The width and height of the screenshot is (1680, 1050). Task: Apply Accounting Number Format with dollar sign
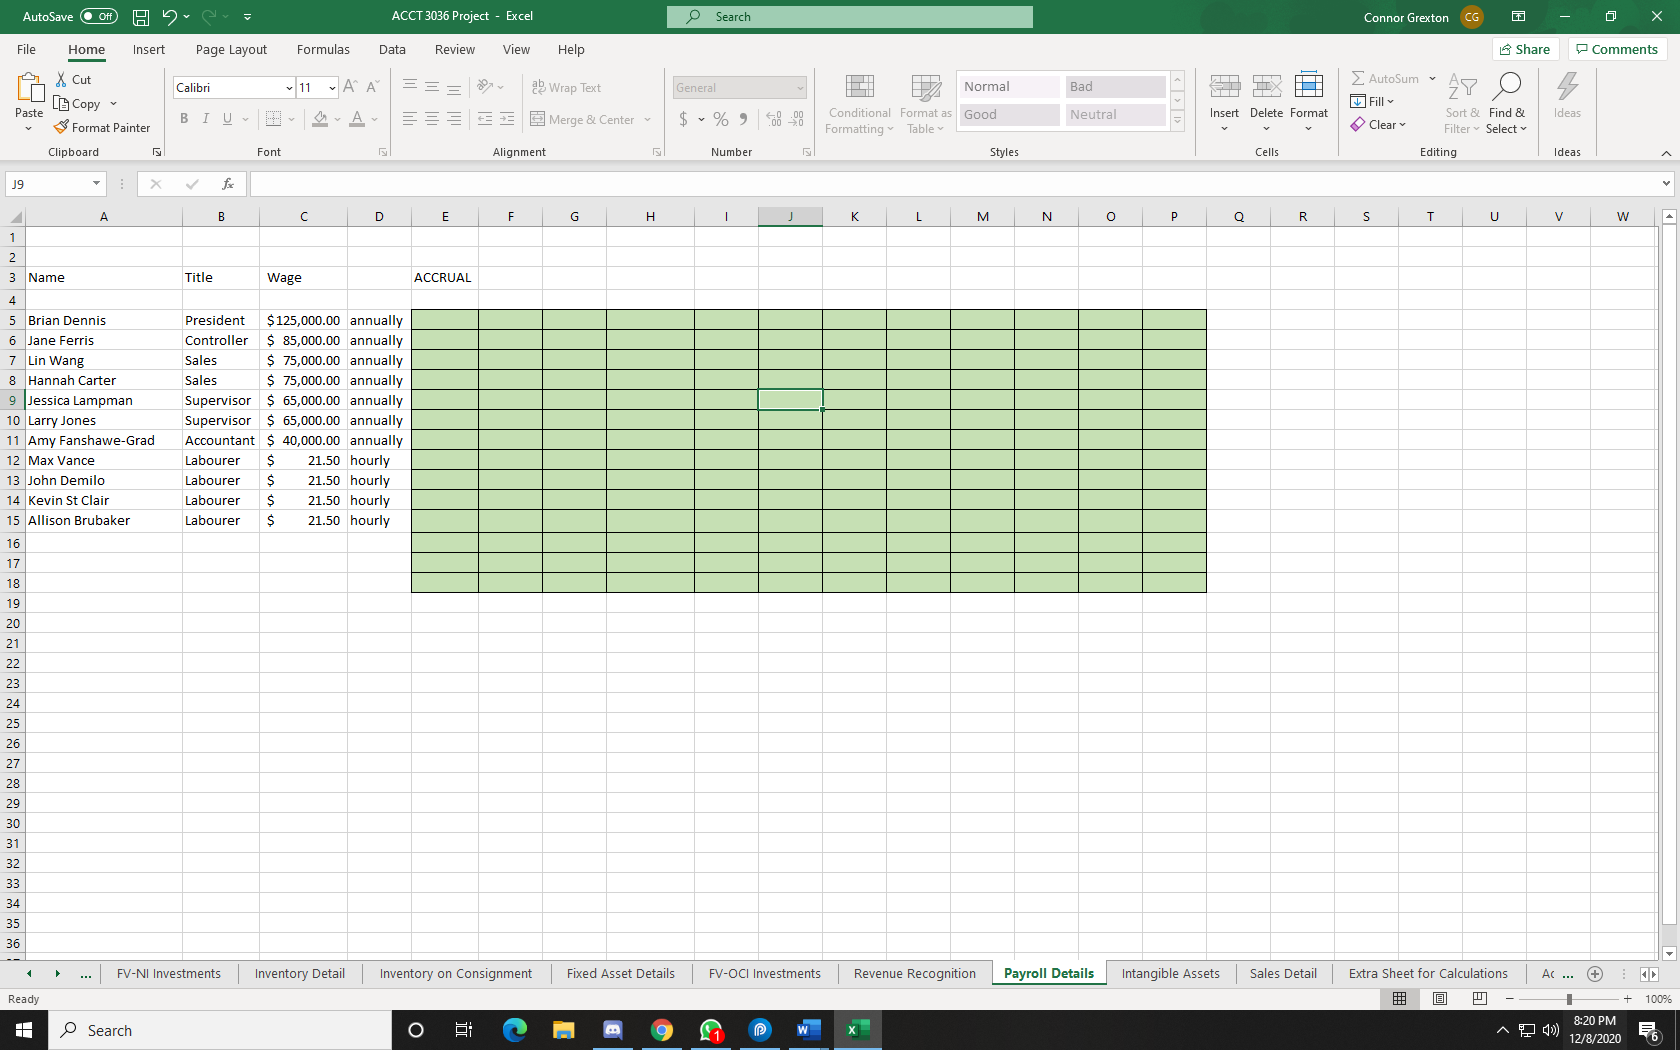tap(683, 119)
